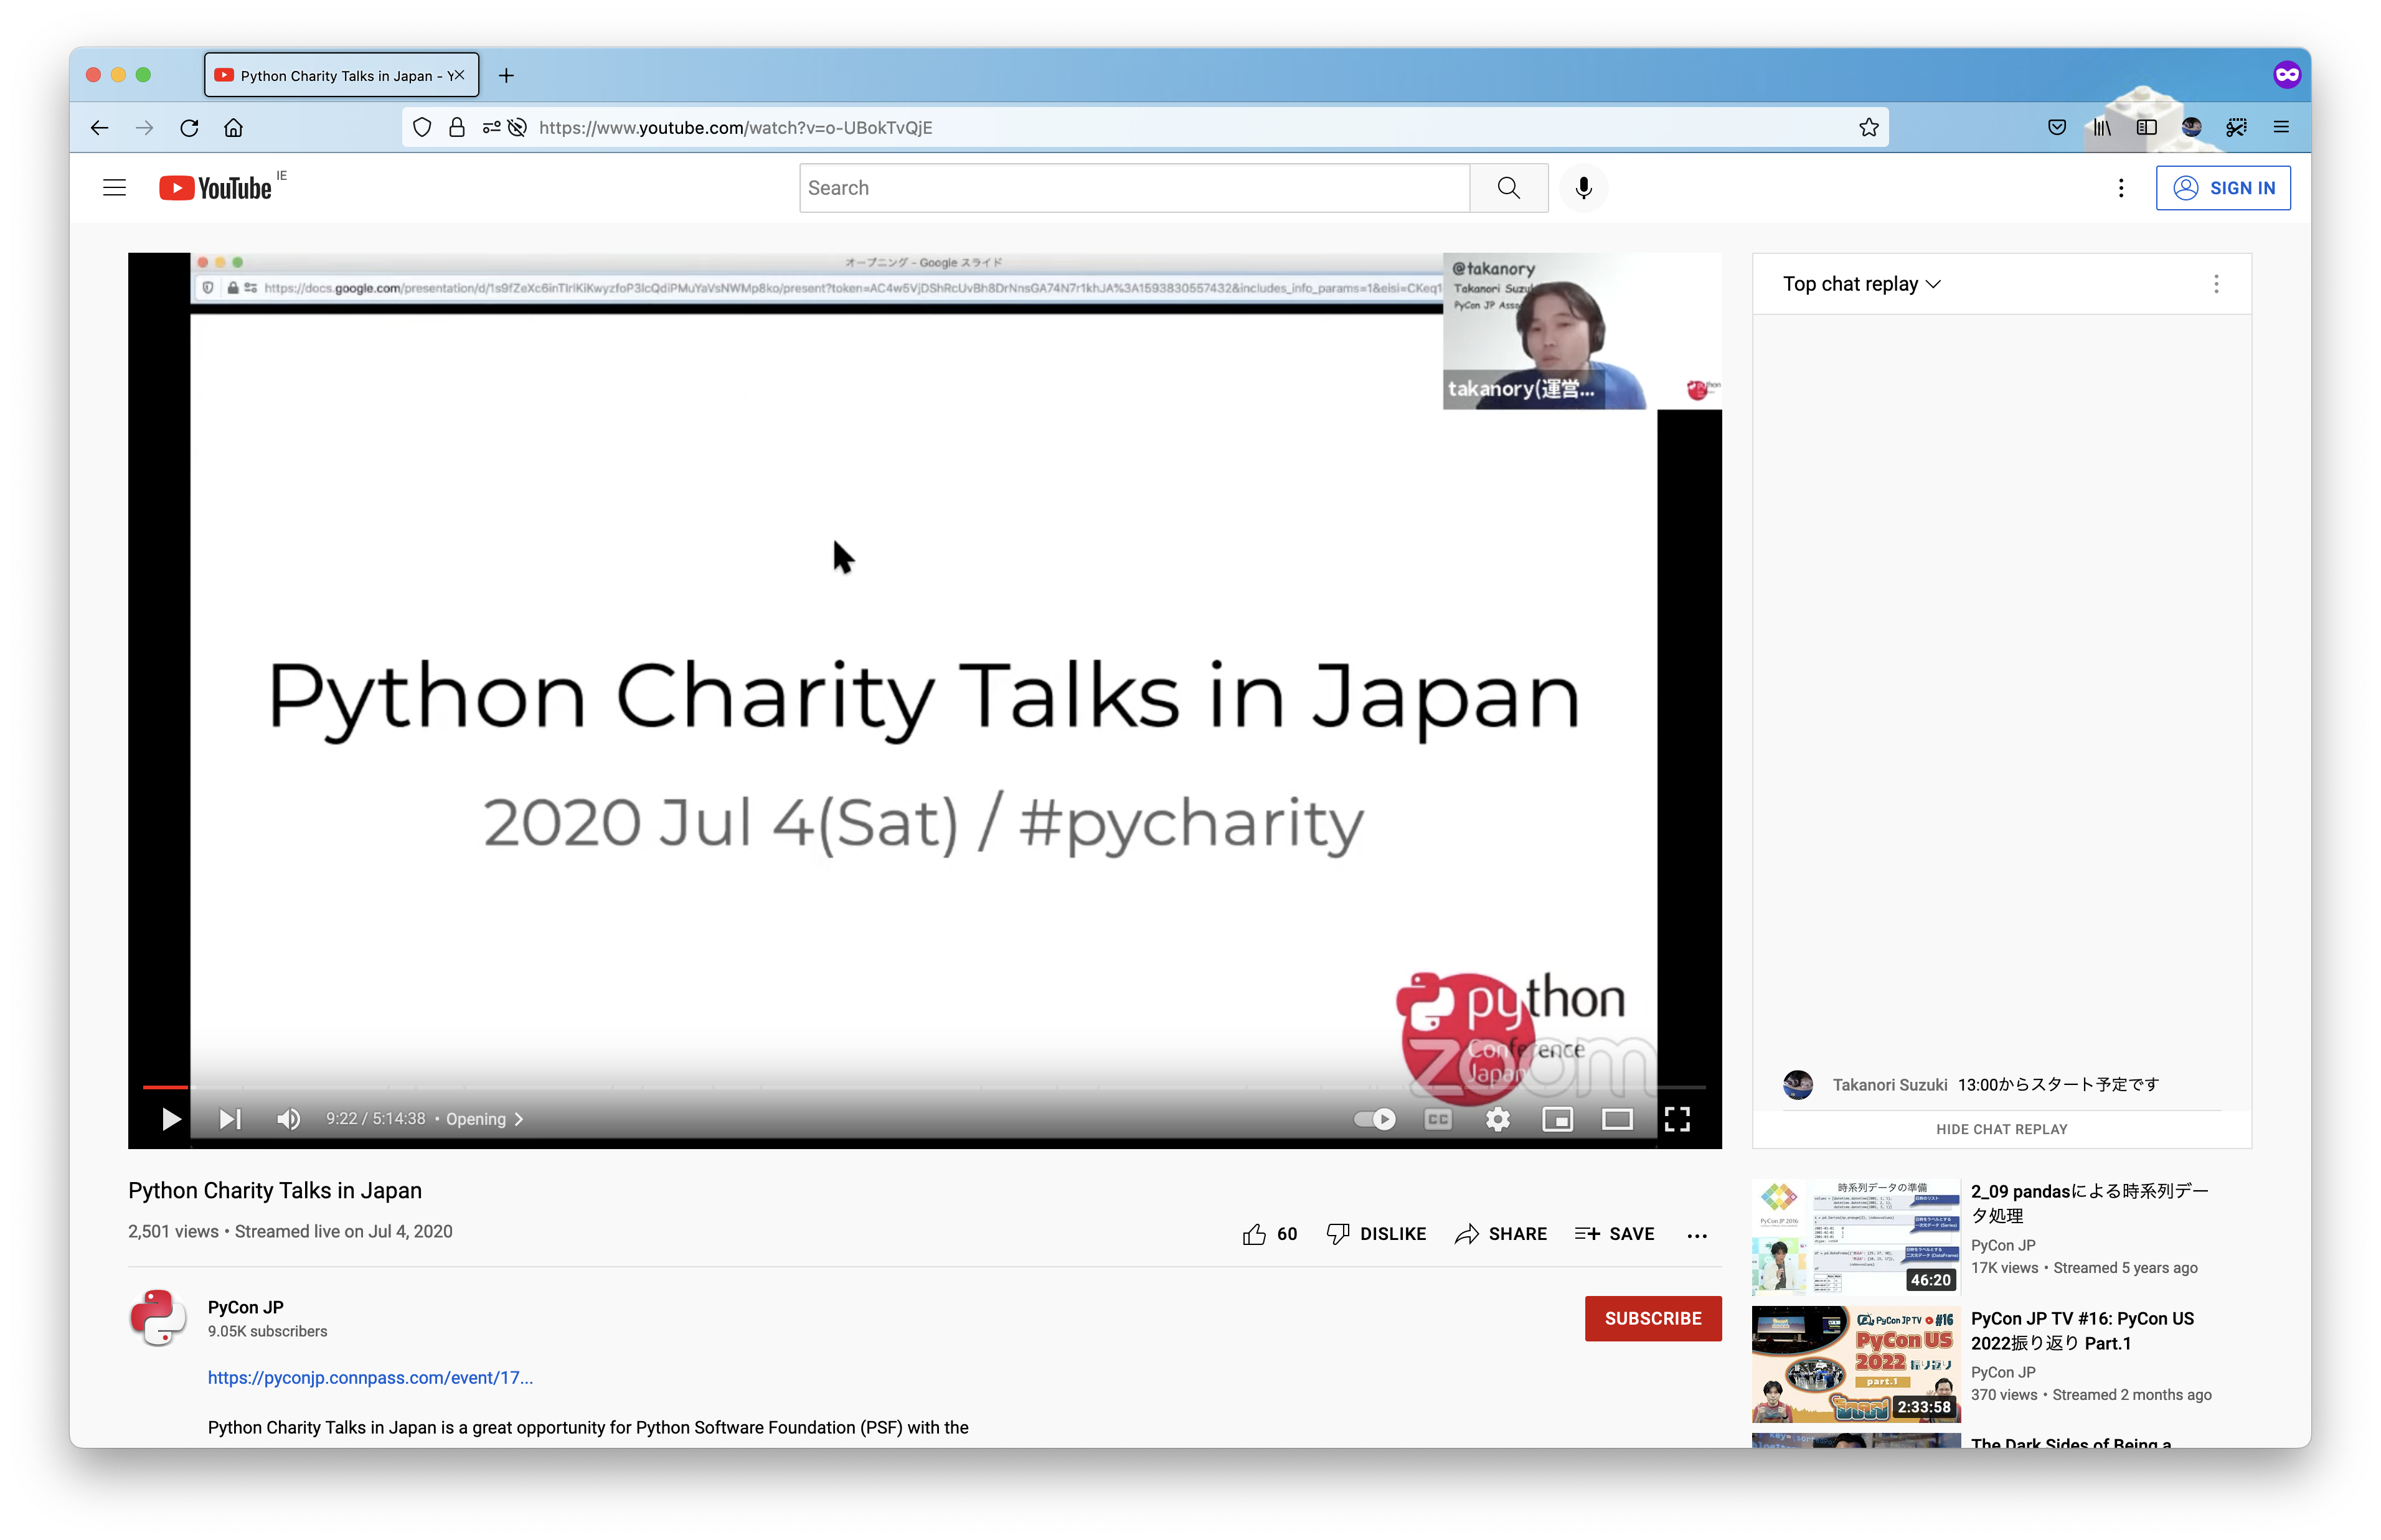Click the voice search microphone icon

1583,188
